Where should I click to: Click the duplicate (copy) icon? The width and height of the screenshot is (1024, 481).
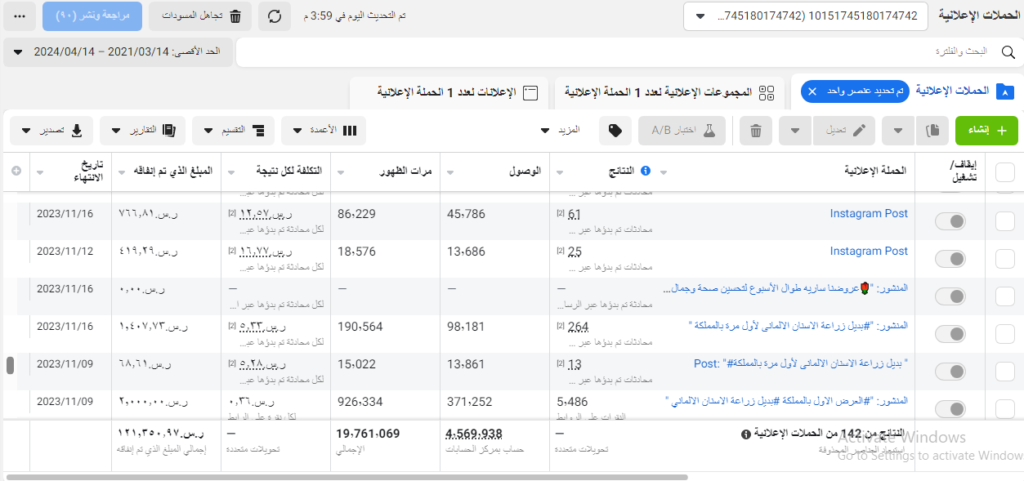click(x=932, y=131)
